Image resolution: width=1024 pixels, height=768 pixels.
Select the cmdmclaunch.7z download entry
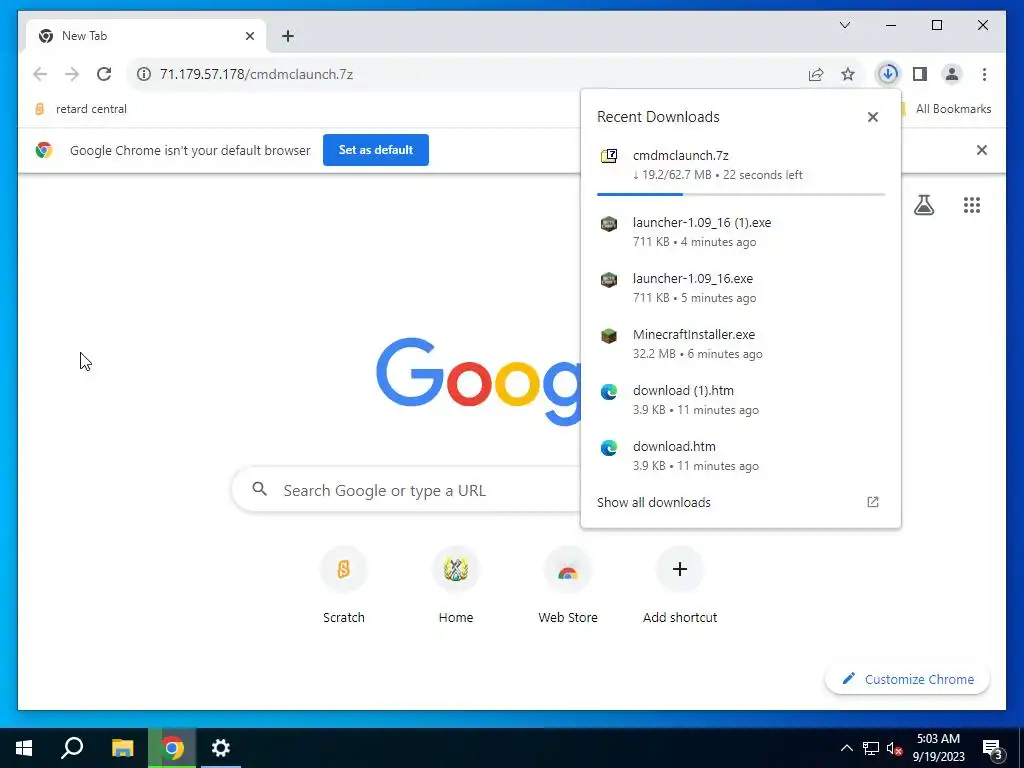coord(741,165)
